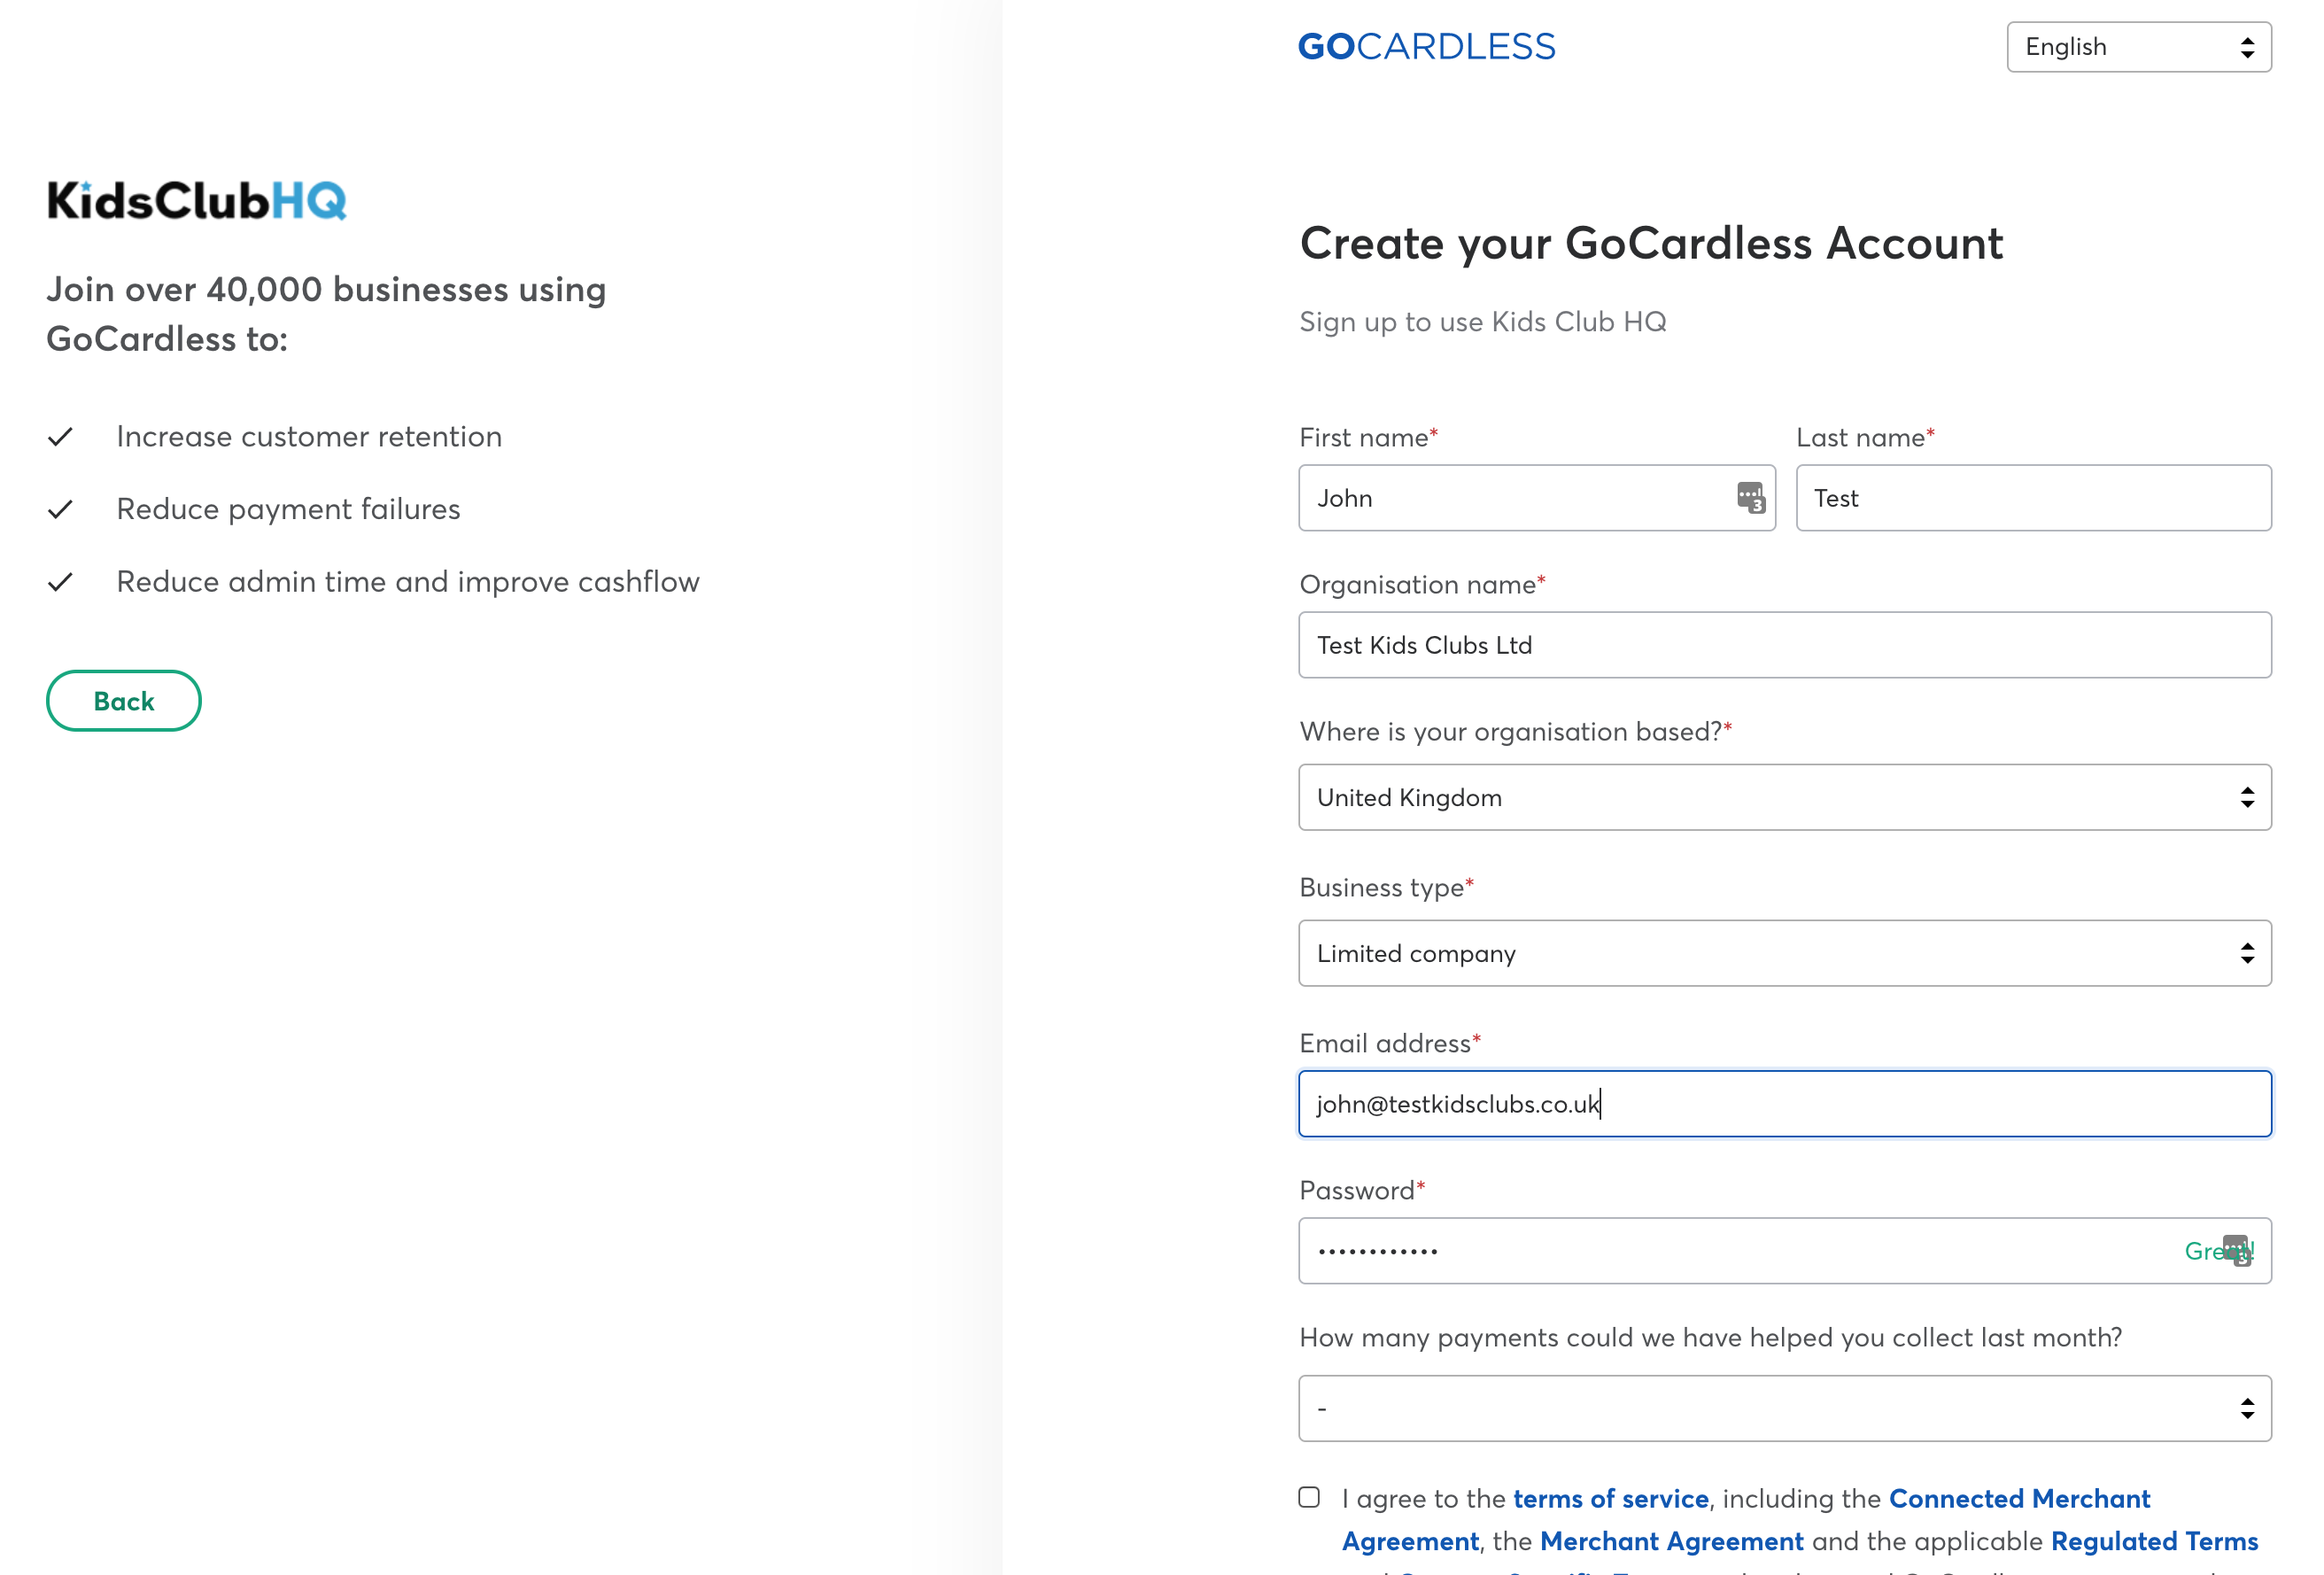Click the checkmark beside 'Increase customer retention'
The width and height of the screenshot is (2324, 1575).
pyautogui.click(x=61, y=437)
